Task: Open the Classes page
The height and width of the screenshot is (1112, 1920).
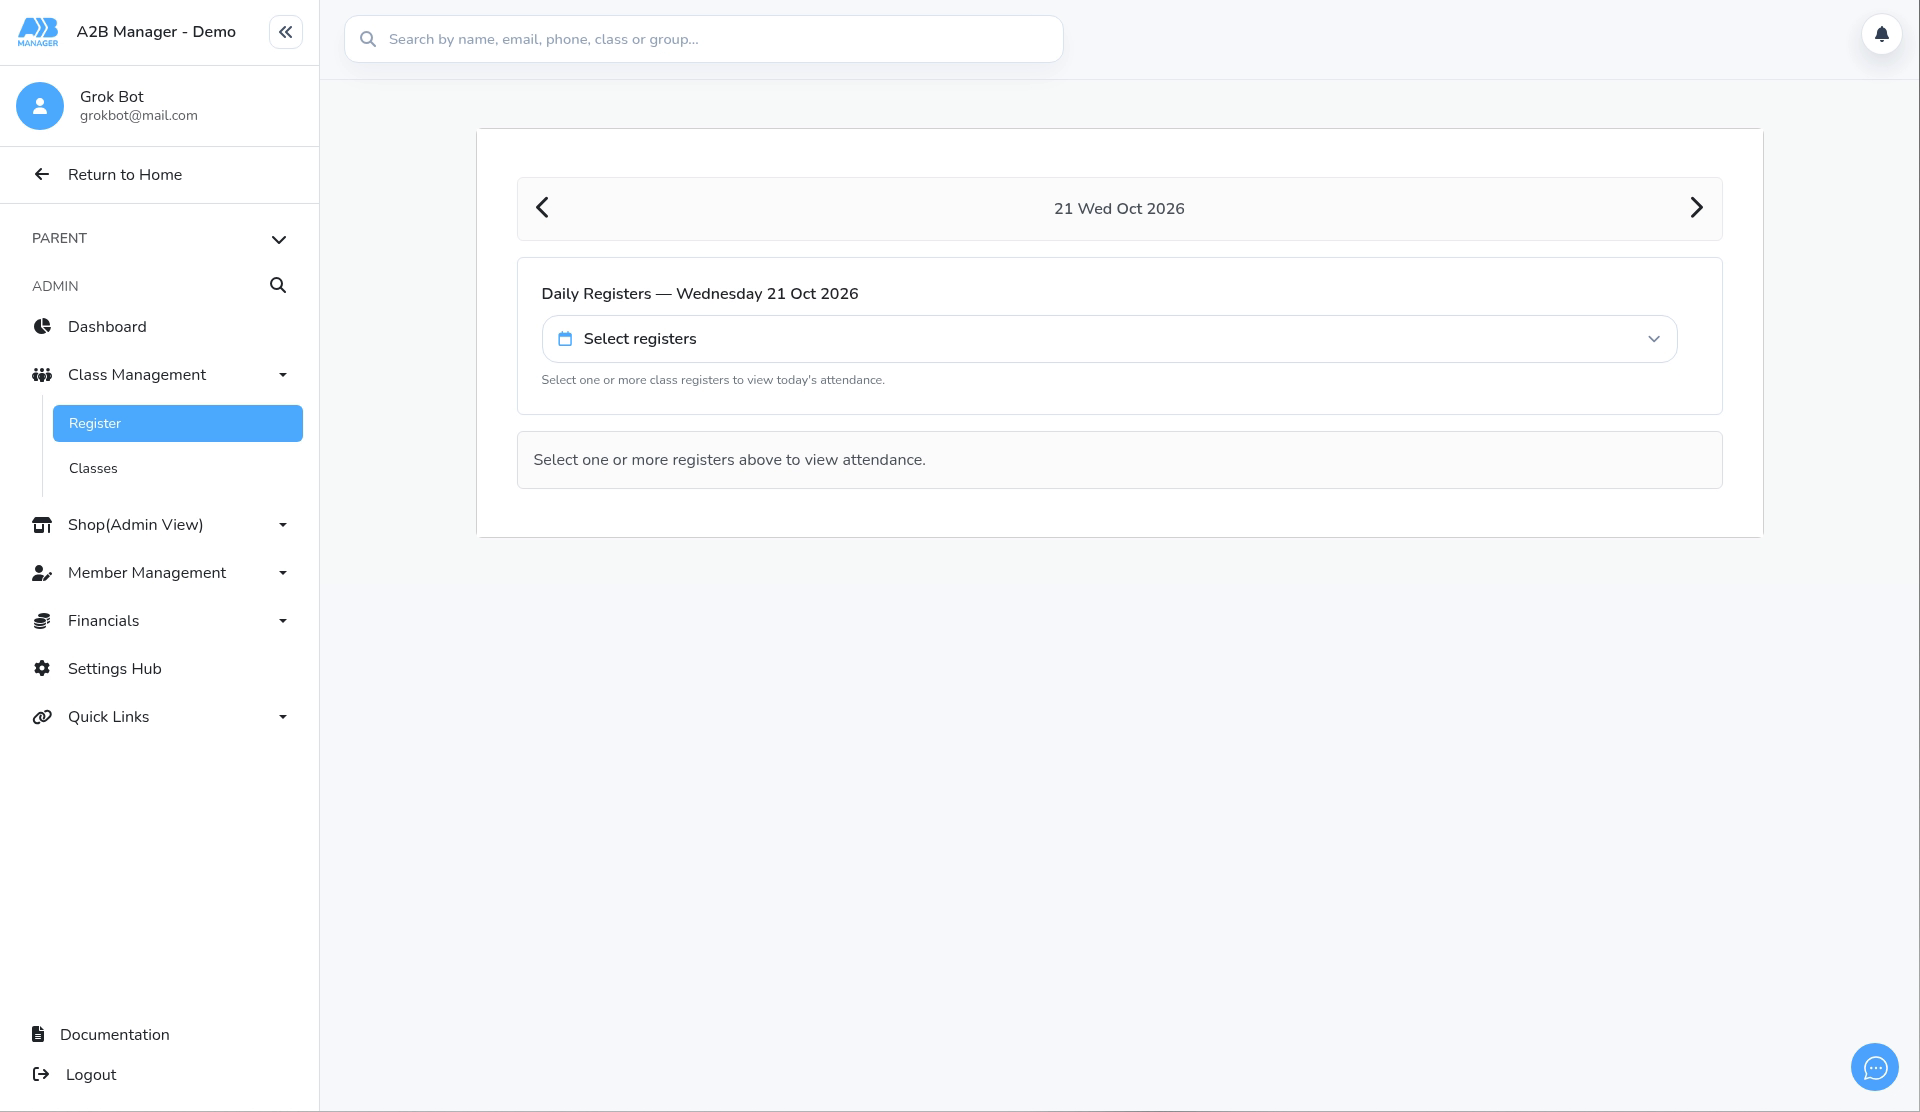Action: coord(178,468)
